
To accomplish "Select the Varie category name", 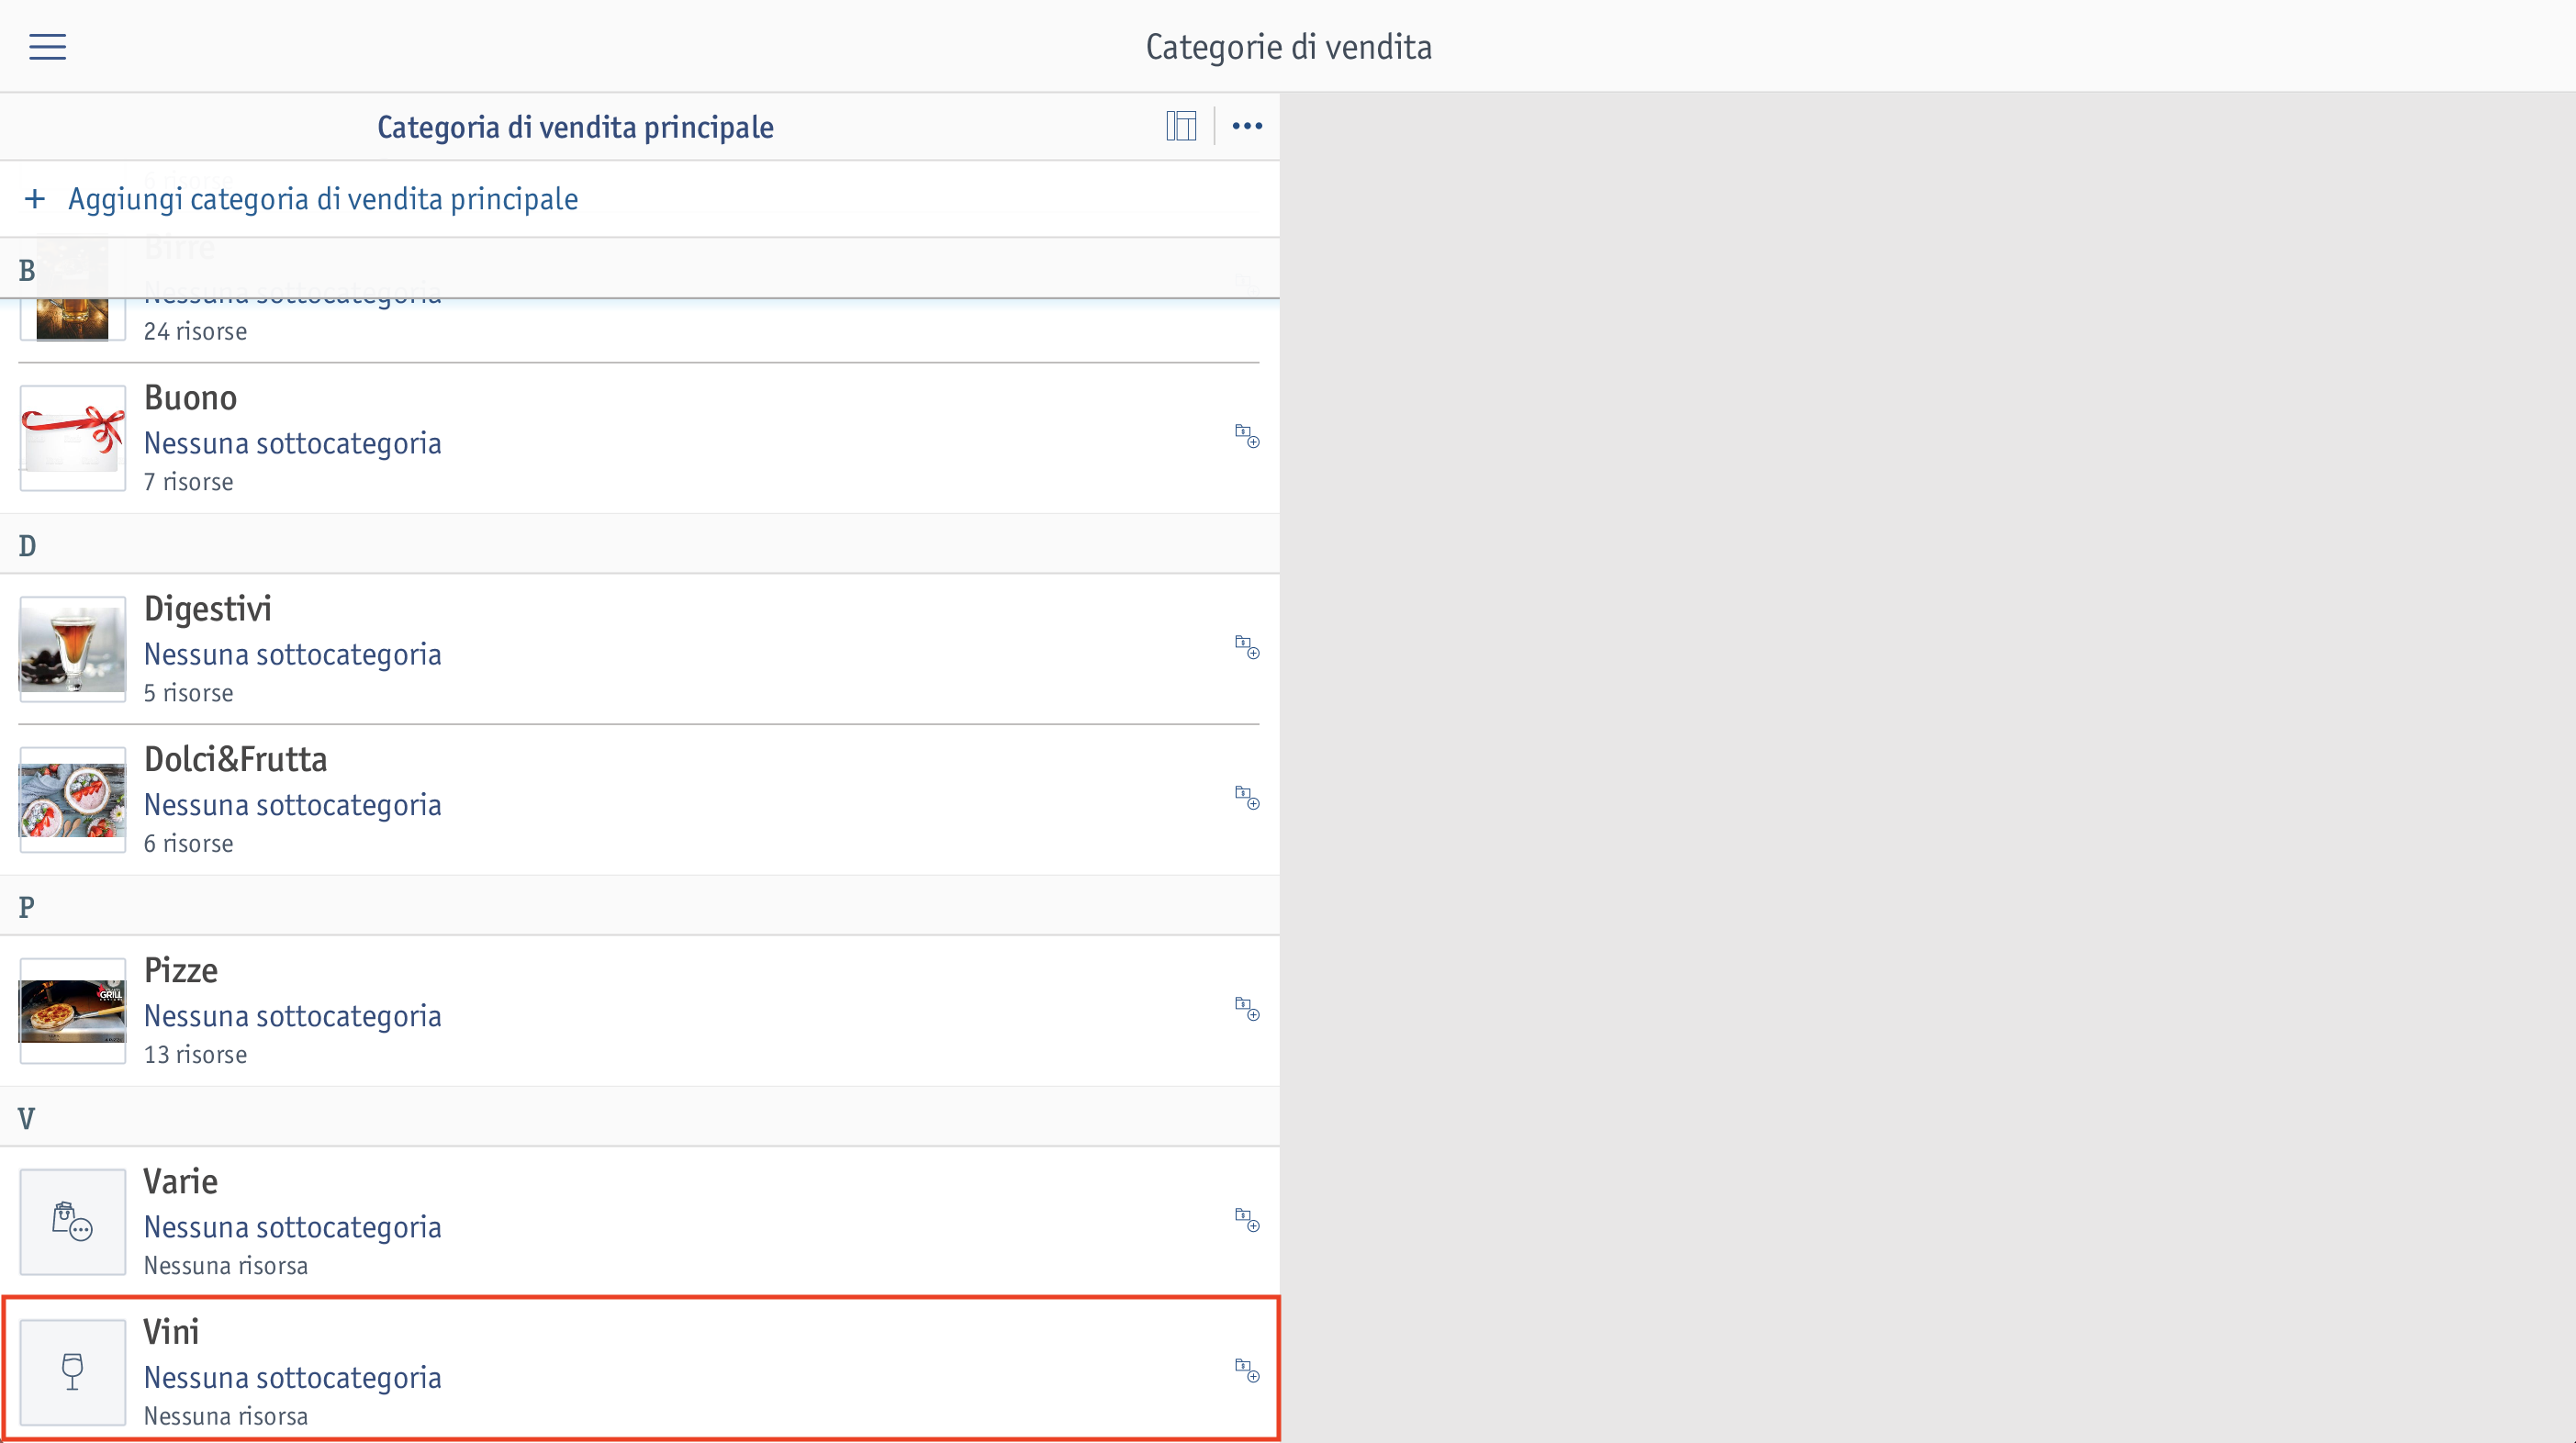I will pyautogui.click(x=181, y=1182).
